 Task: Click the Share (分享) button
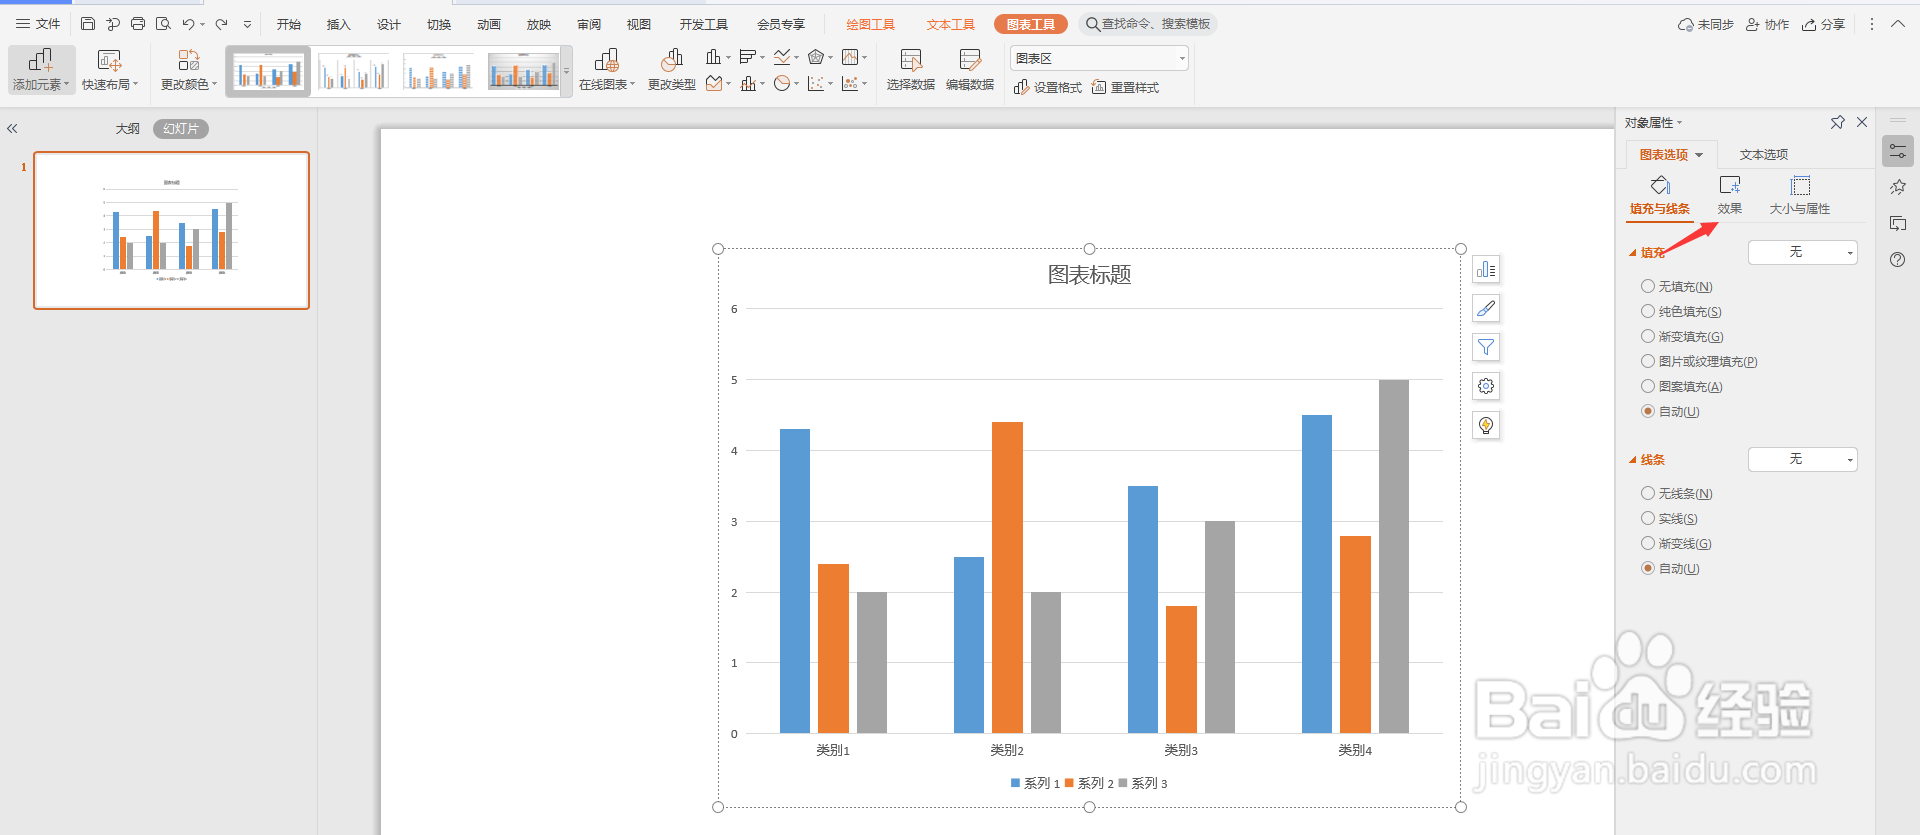click(x=1824, y=24)
